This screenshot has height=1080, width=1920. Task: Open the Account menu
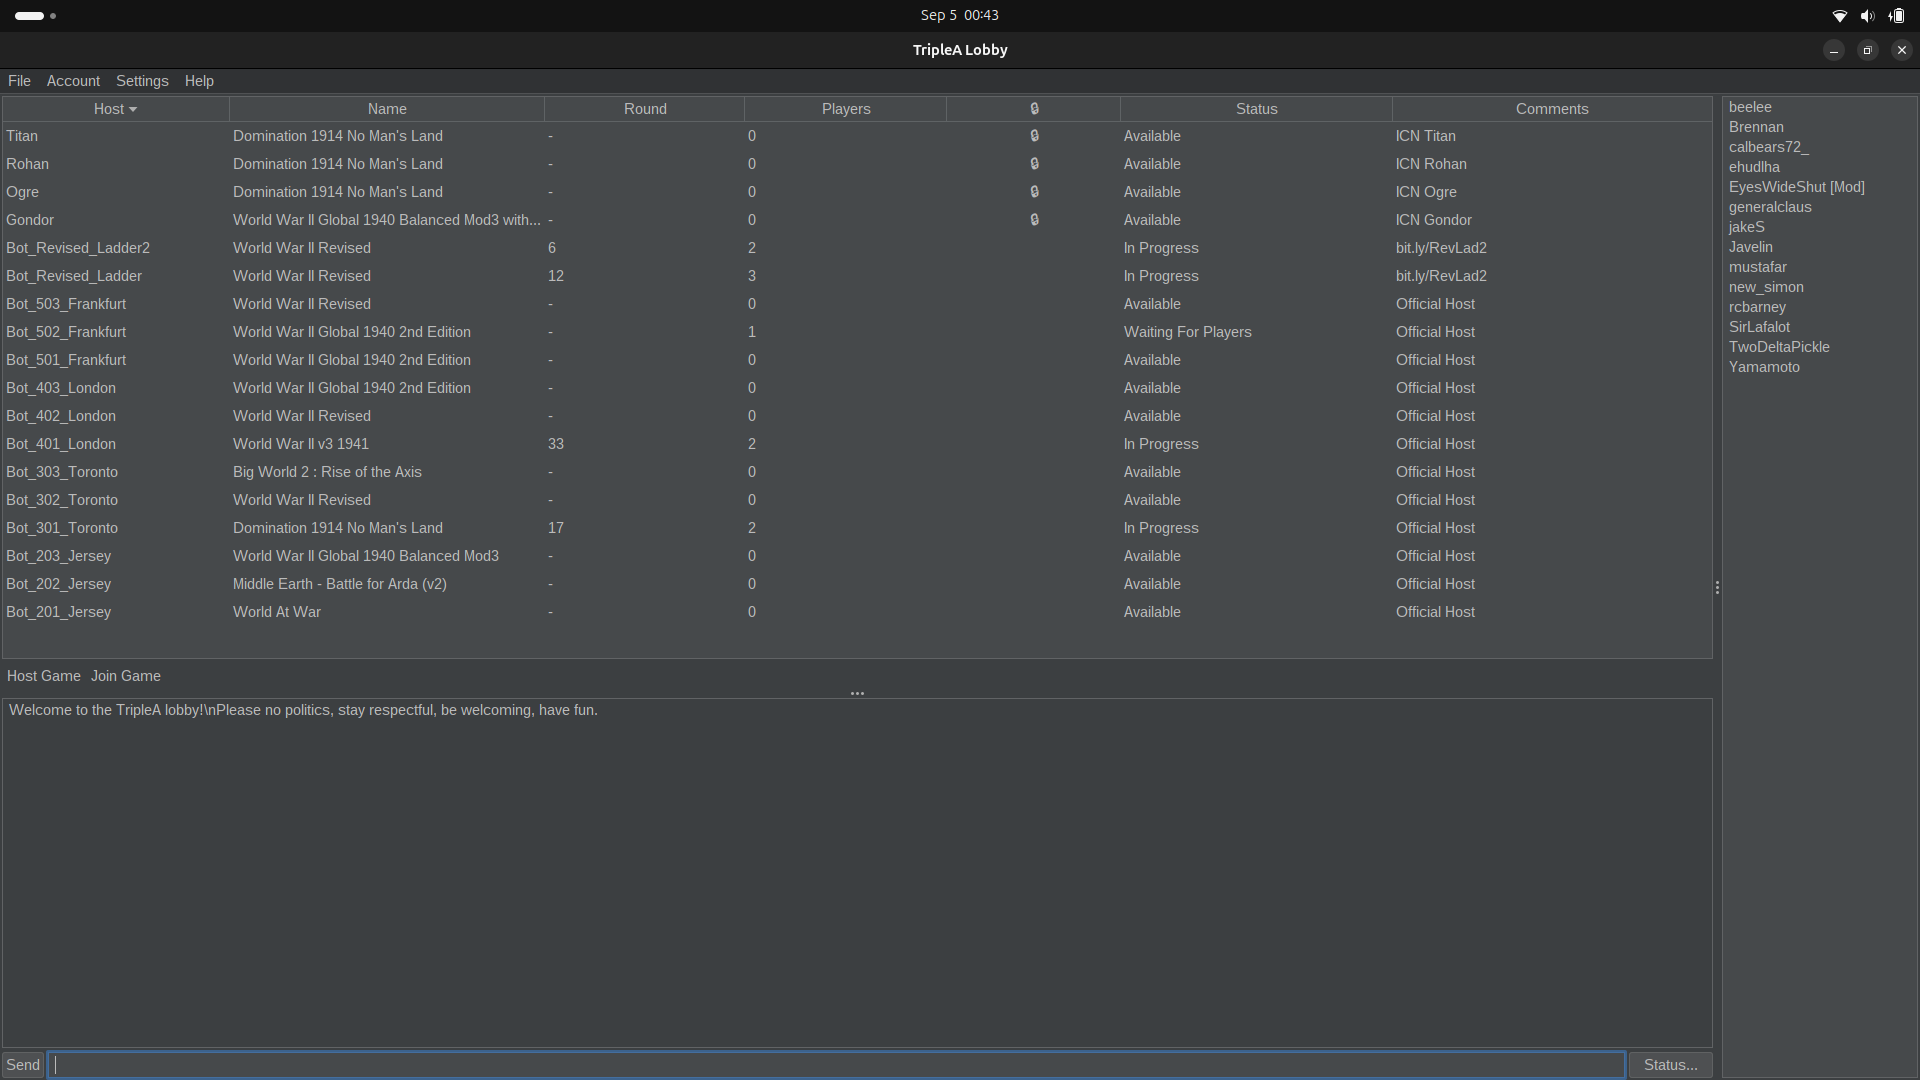(73, 81)
